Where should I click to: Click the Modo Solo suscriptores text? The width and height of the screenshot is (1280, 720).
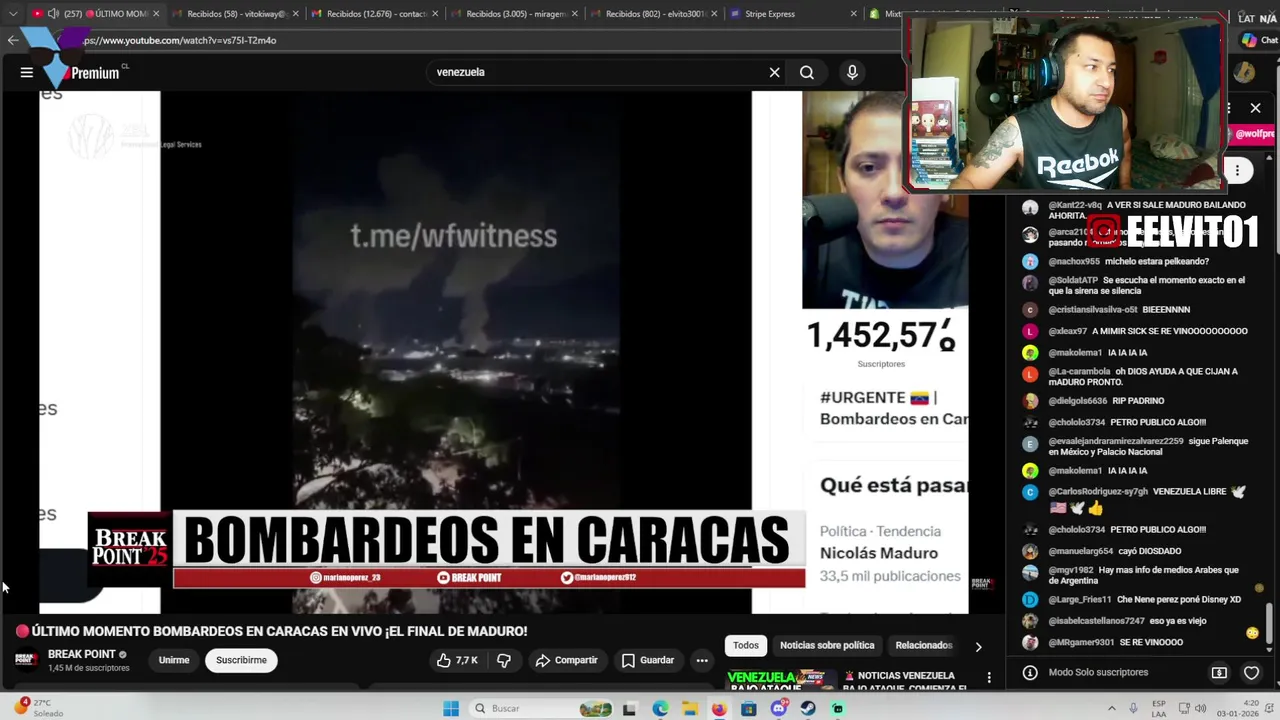pyautogui.click(x=1098, y=672)
